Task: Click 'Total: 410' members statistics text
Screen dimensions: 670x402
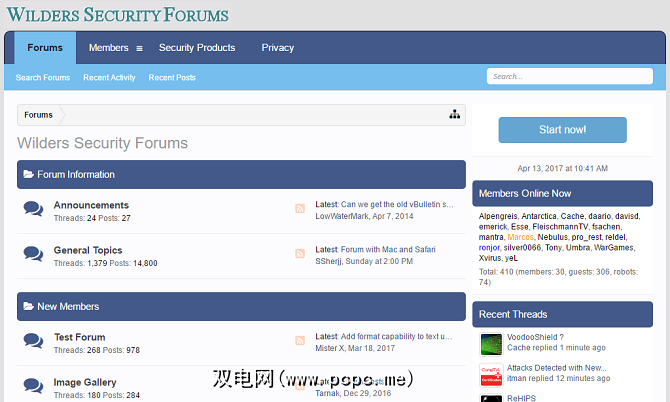Action: 558,277
